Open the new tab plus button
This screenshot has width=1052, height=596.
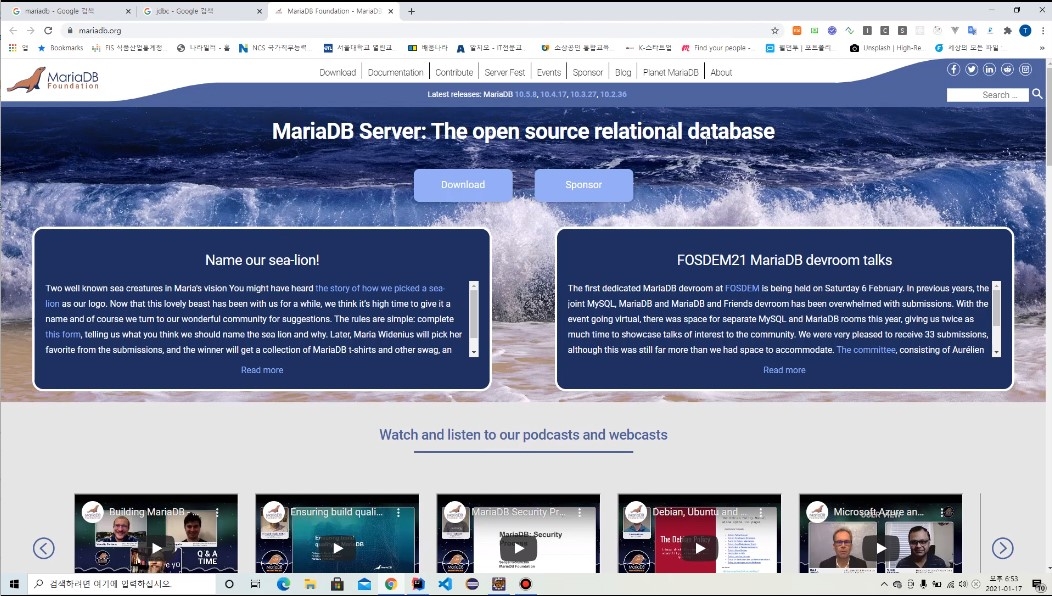point(411,11)
